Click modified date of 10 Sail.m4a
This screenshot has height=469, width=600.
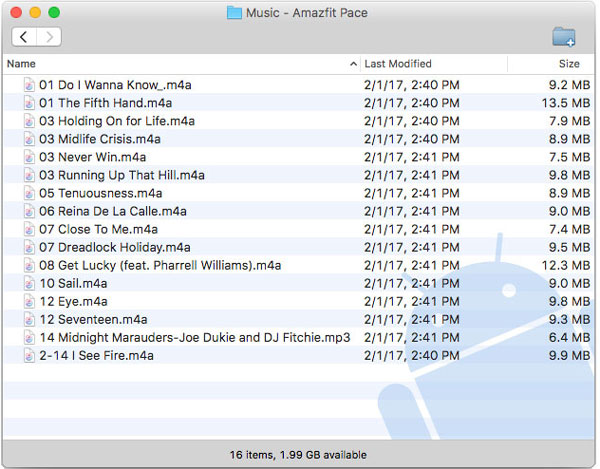point(412,283)
